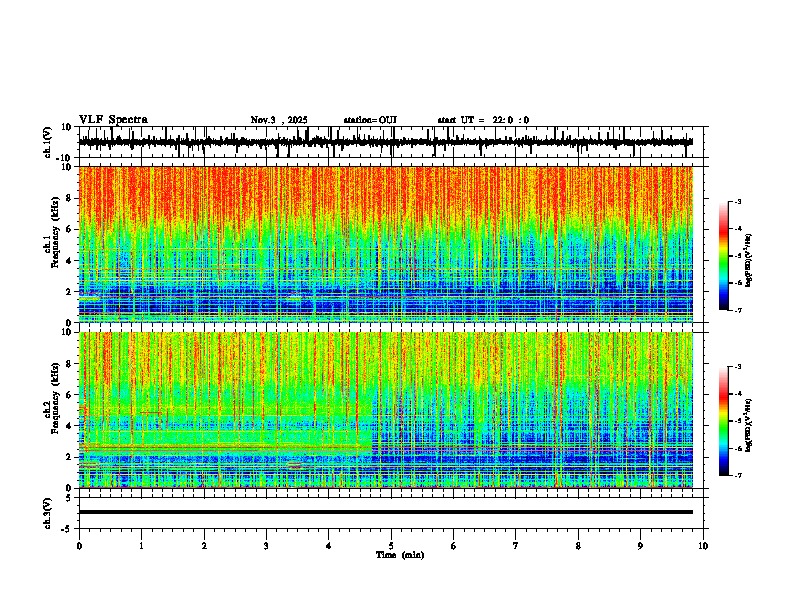Click the time axis tick label "1"

pyautogui.click(x=141, y=546)
